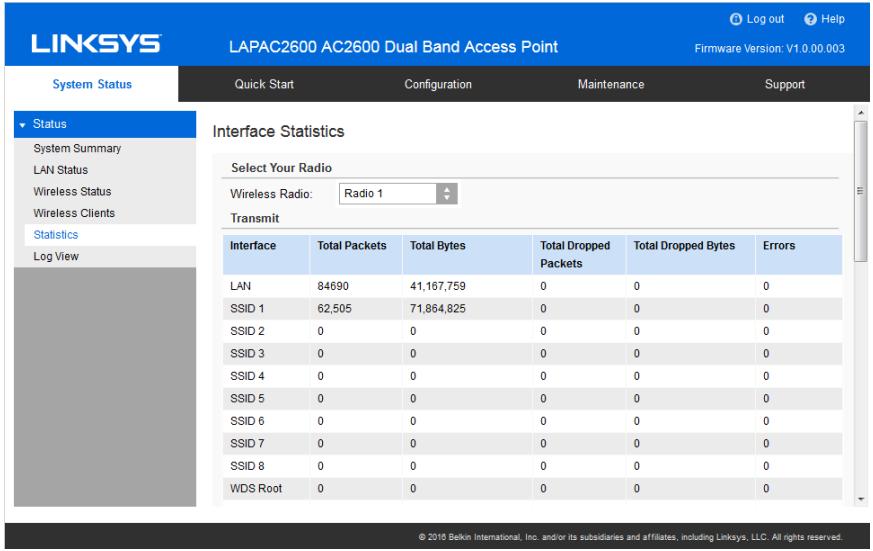Click the SSID 3 row label
Viewport: 873px width, 551px height.
(247, 353)
